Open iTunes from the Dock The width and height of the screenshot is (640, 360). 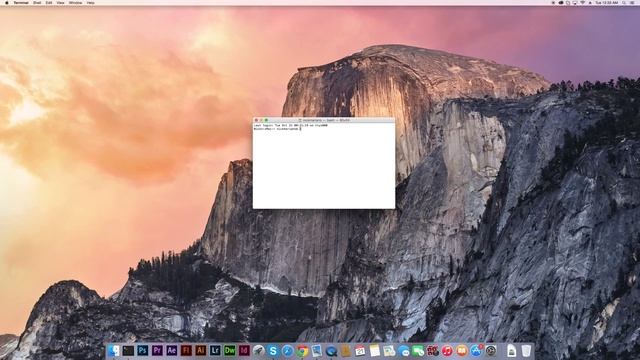click(x=447, y=351)
